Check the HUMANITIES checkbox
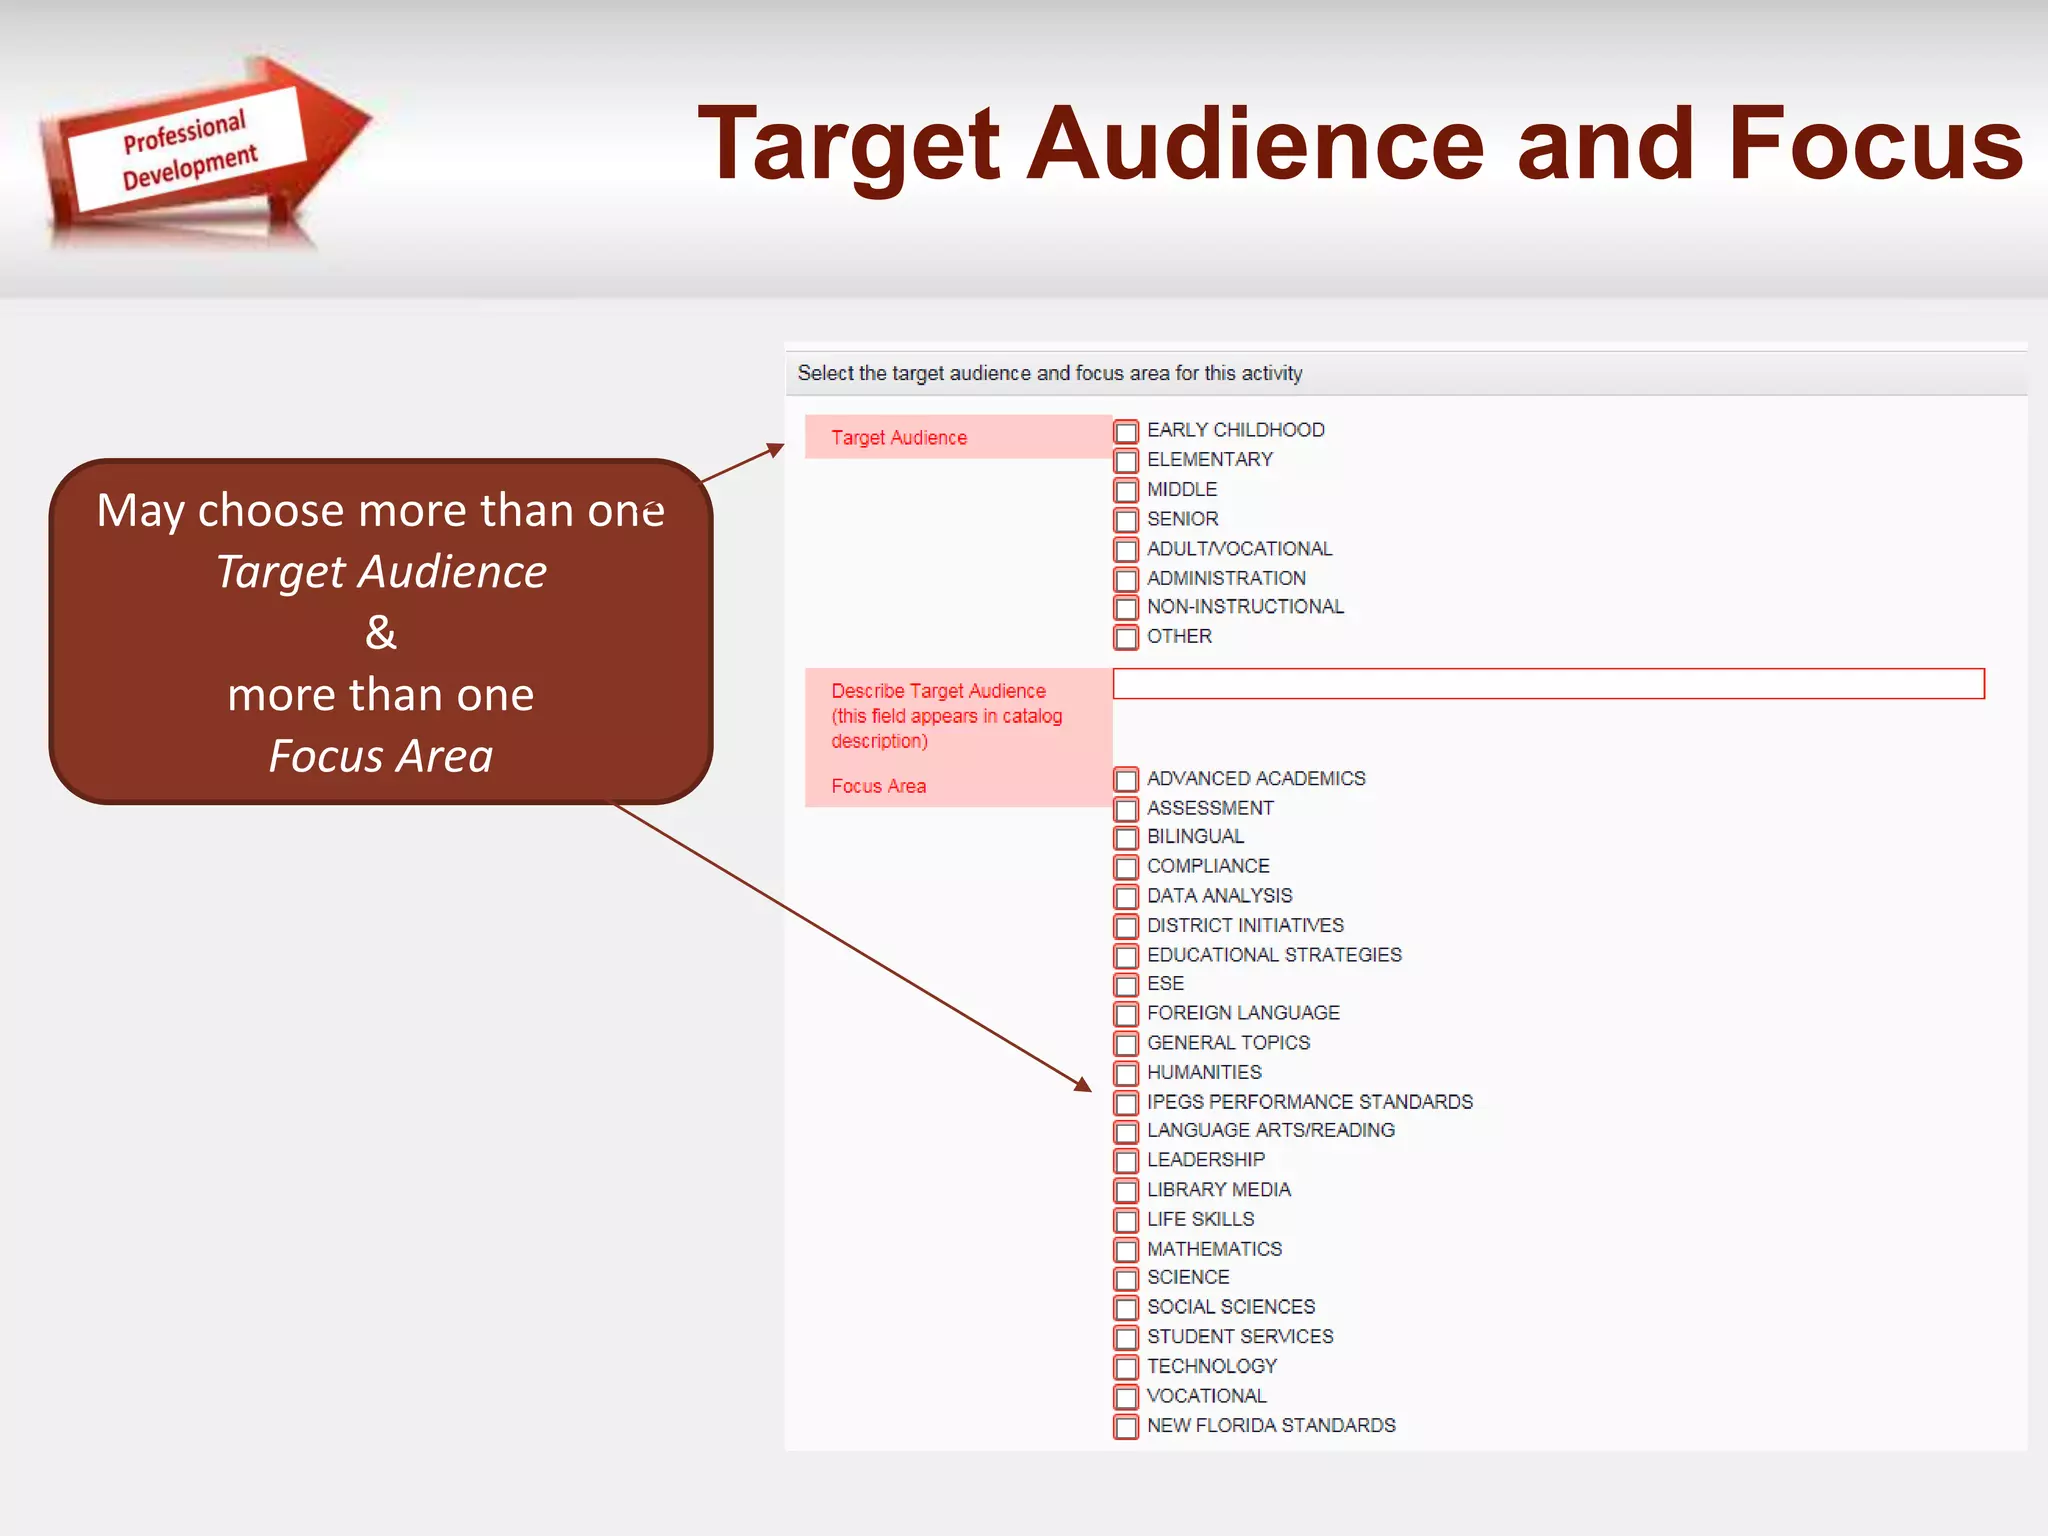The height and width of the screenshot is (1536, 2048). [1126, 1074]
